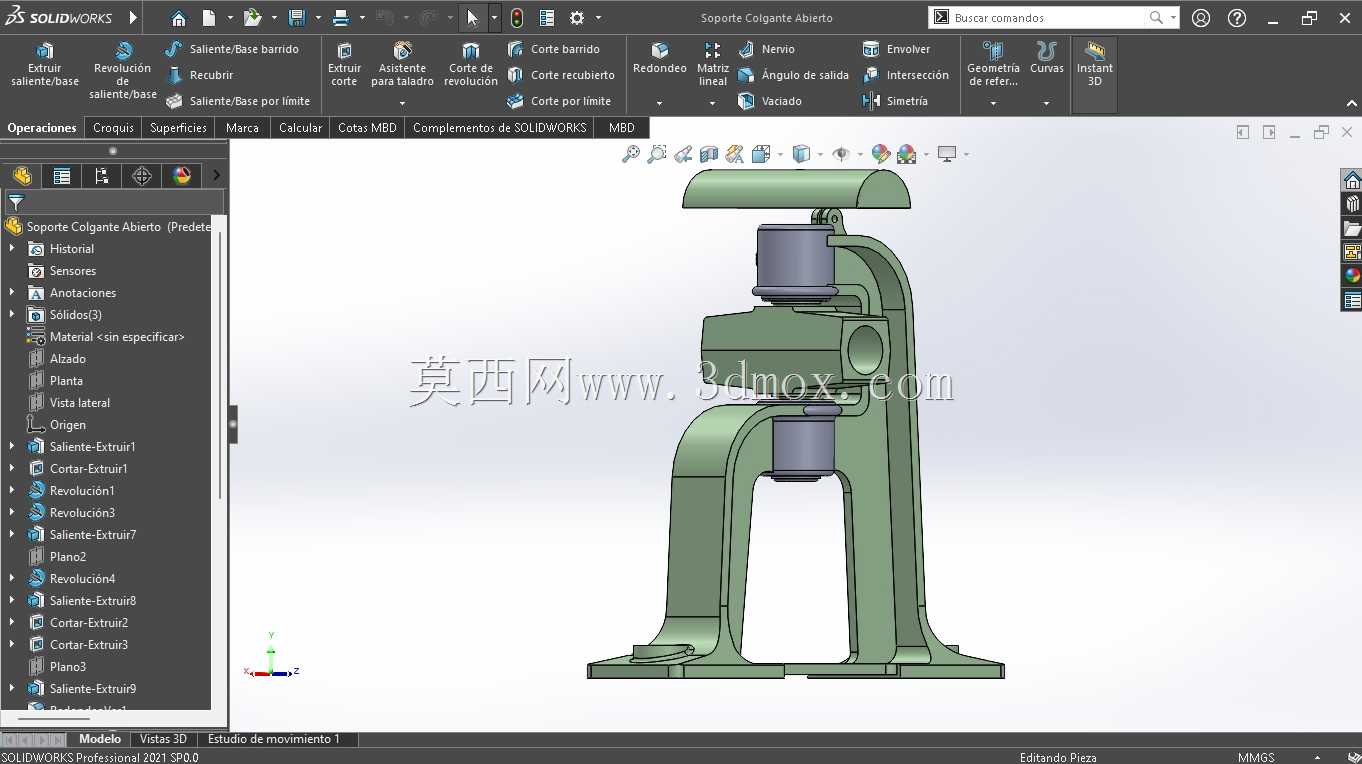Click the Corte barrido tool
The height and width of the screenshot is (764, 1362).
click(x=554, y=49)
